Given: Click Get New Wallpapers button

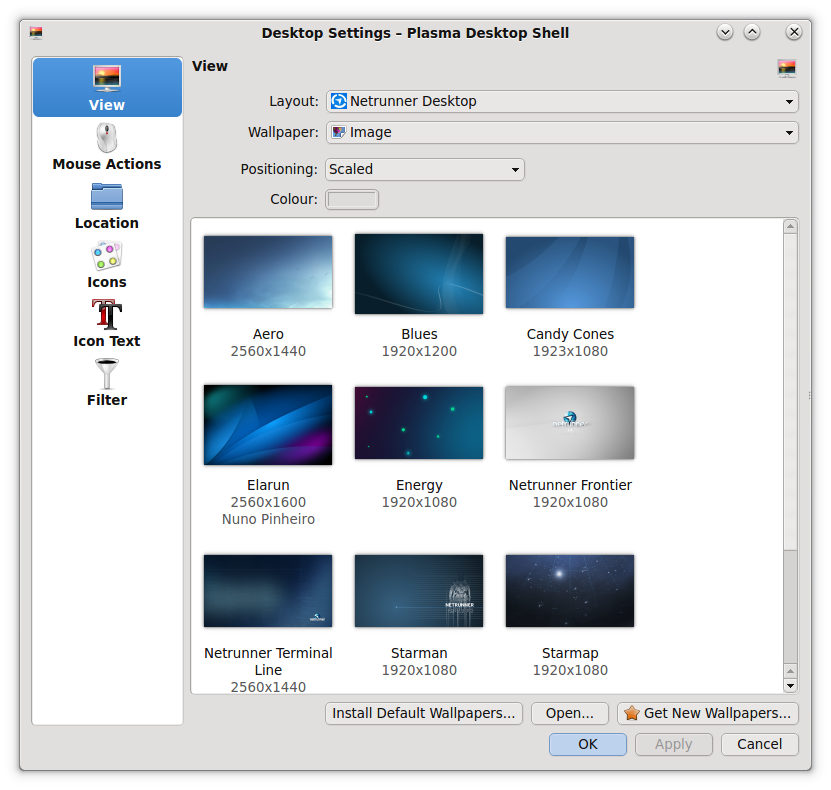Looking at the screenshot, I should [708, 713].
